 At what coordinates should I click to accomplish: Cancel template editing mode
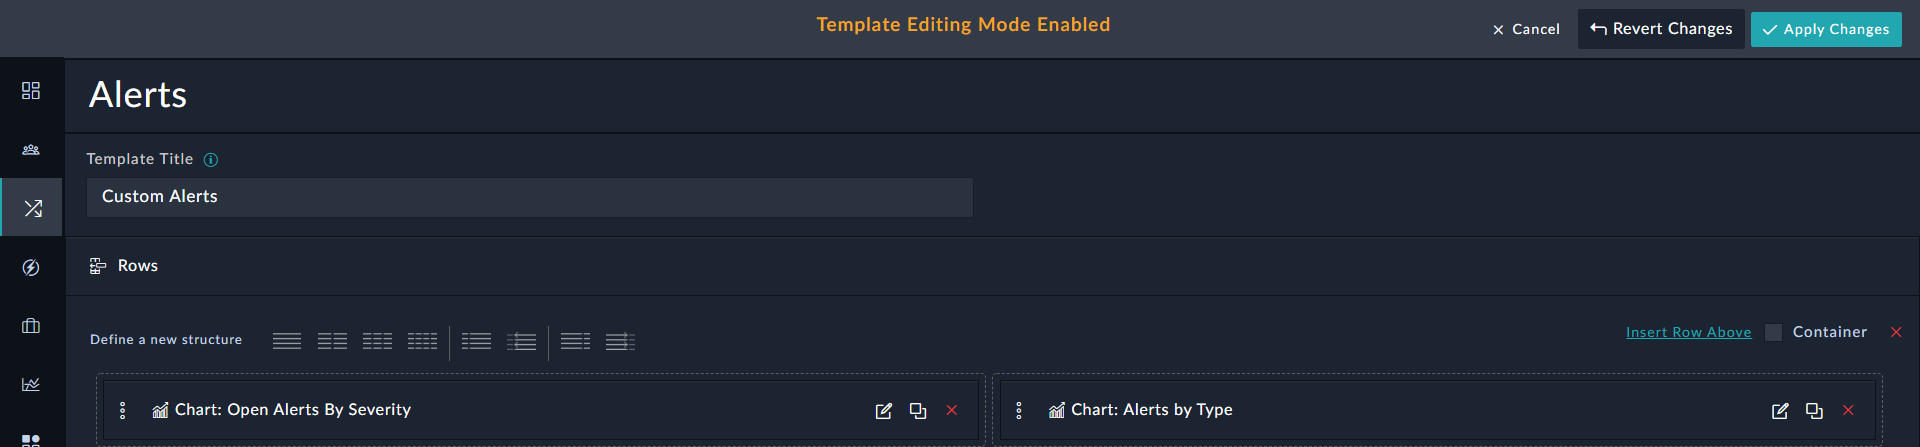1526,30
